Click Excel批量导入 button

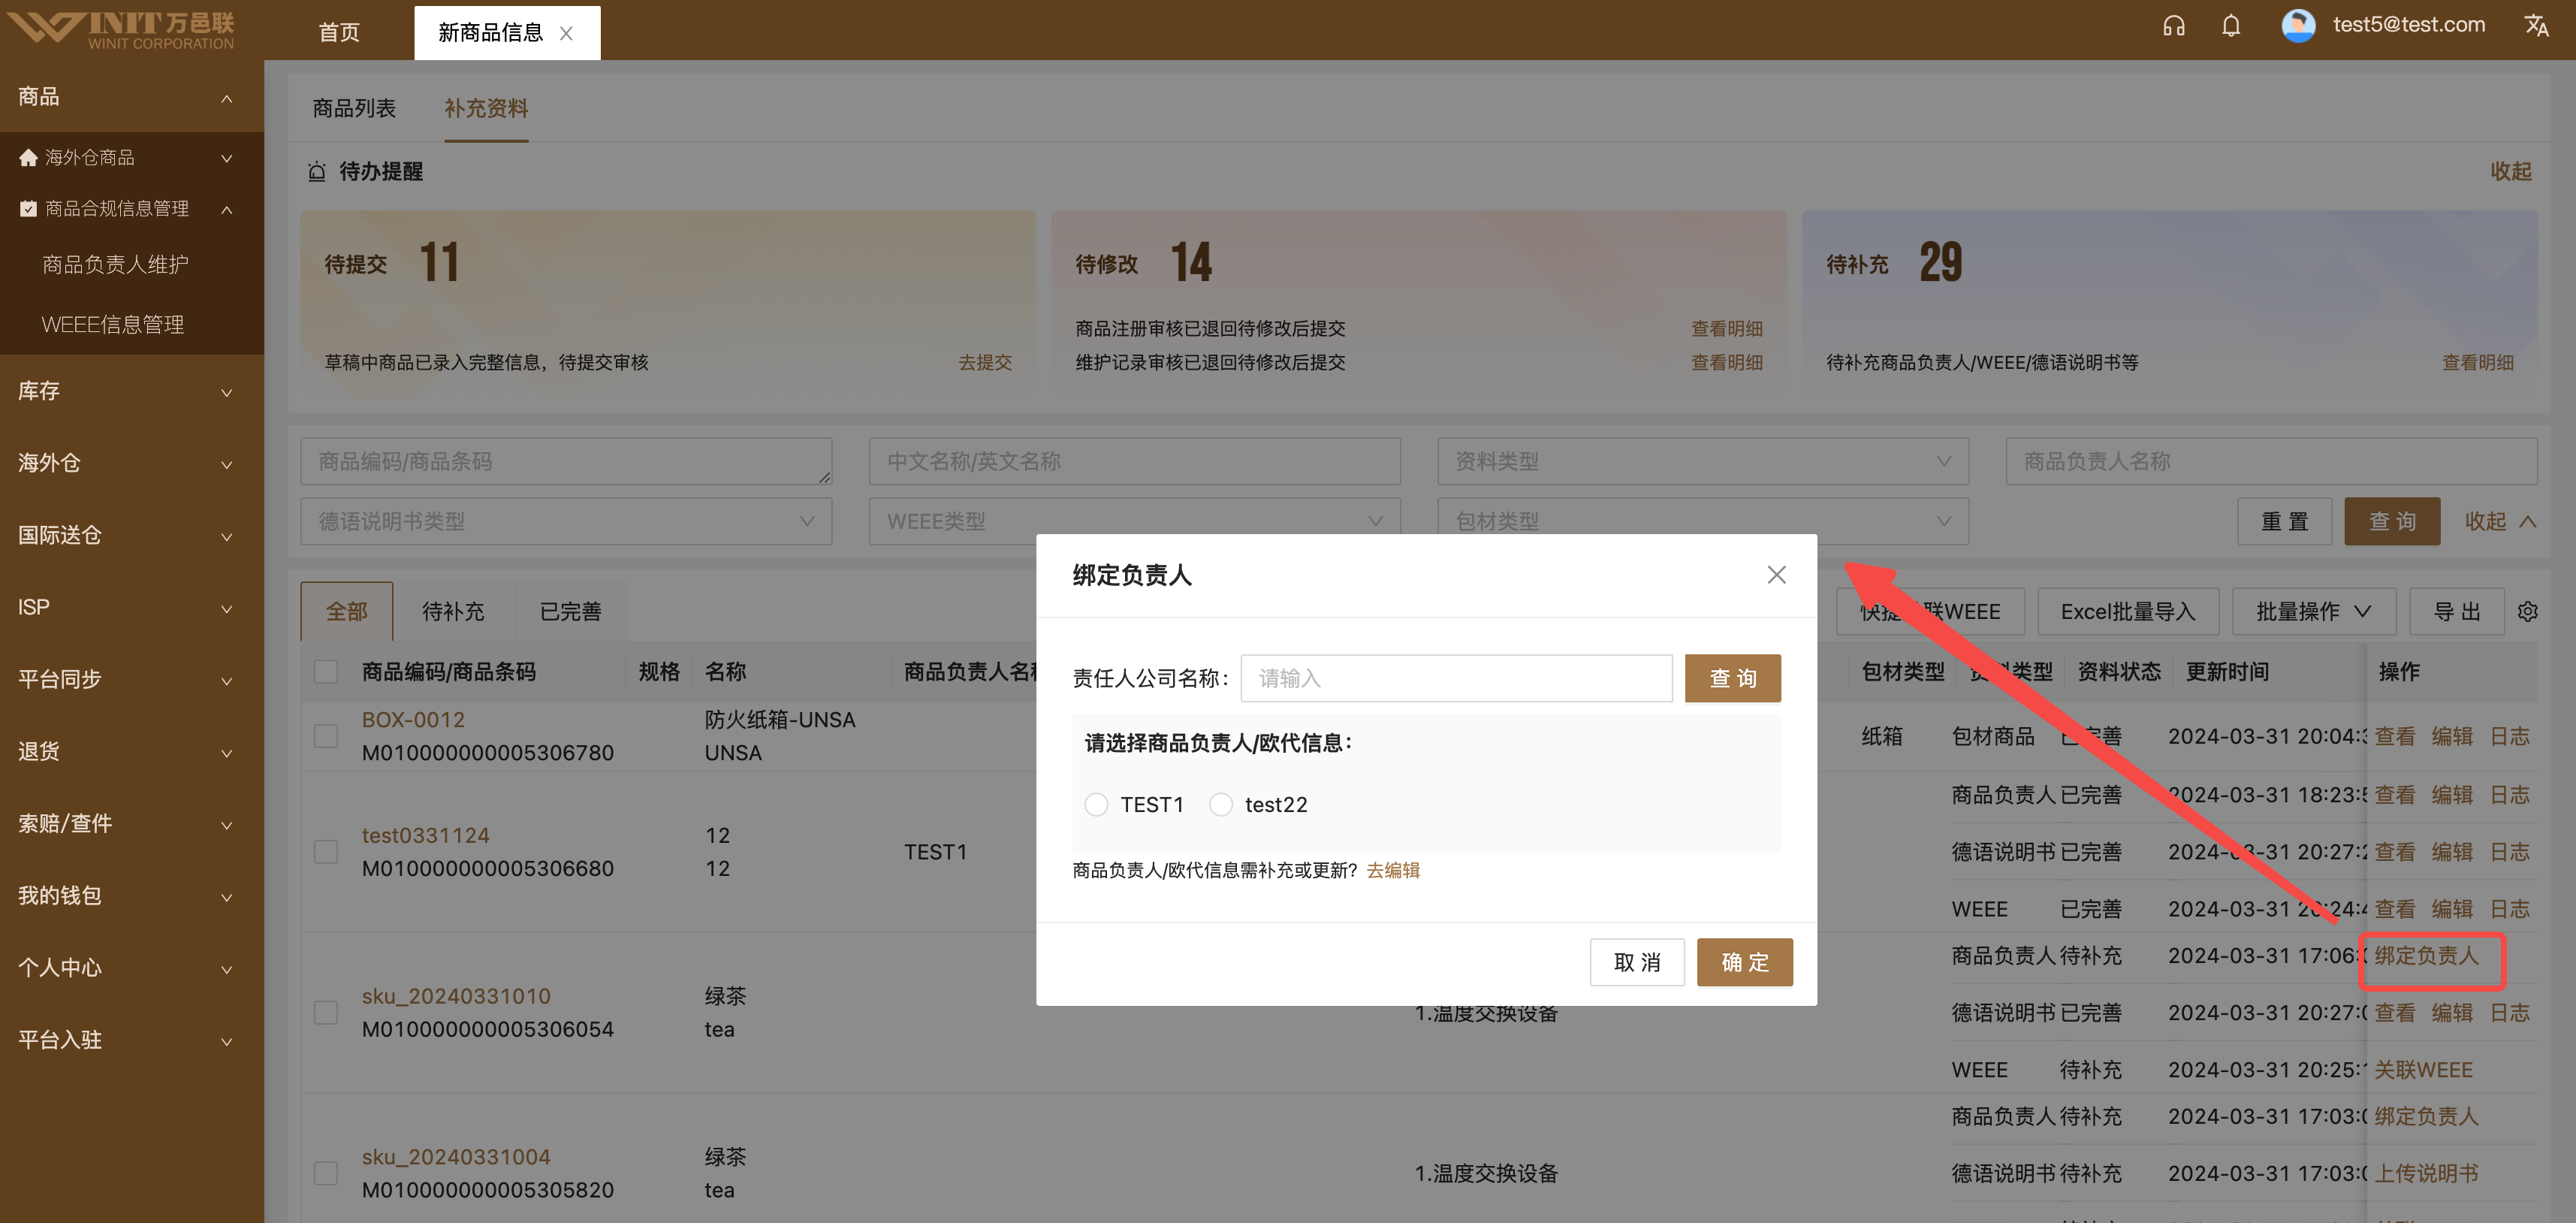(x=2128, y=612)
